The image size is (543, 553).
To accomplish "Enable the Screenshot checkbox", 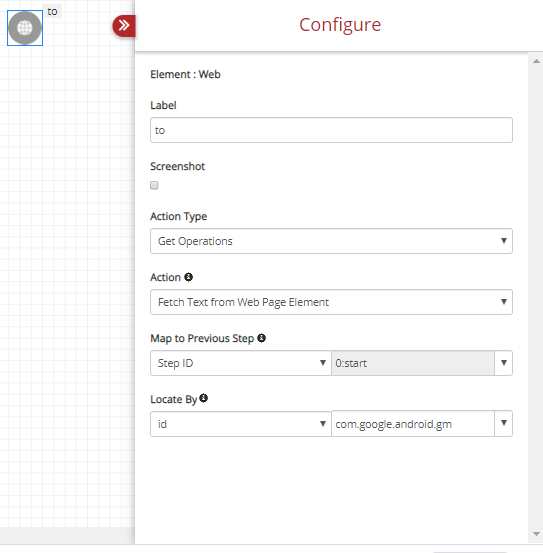I will 154,185.
